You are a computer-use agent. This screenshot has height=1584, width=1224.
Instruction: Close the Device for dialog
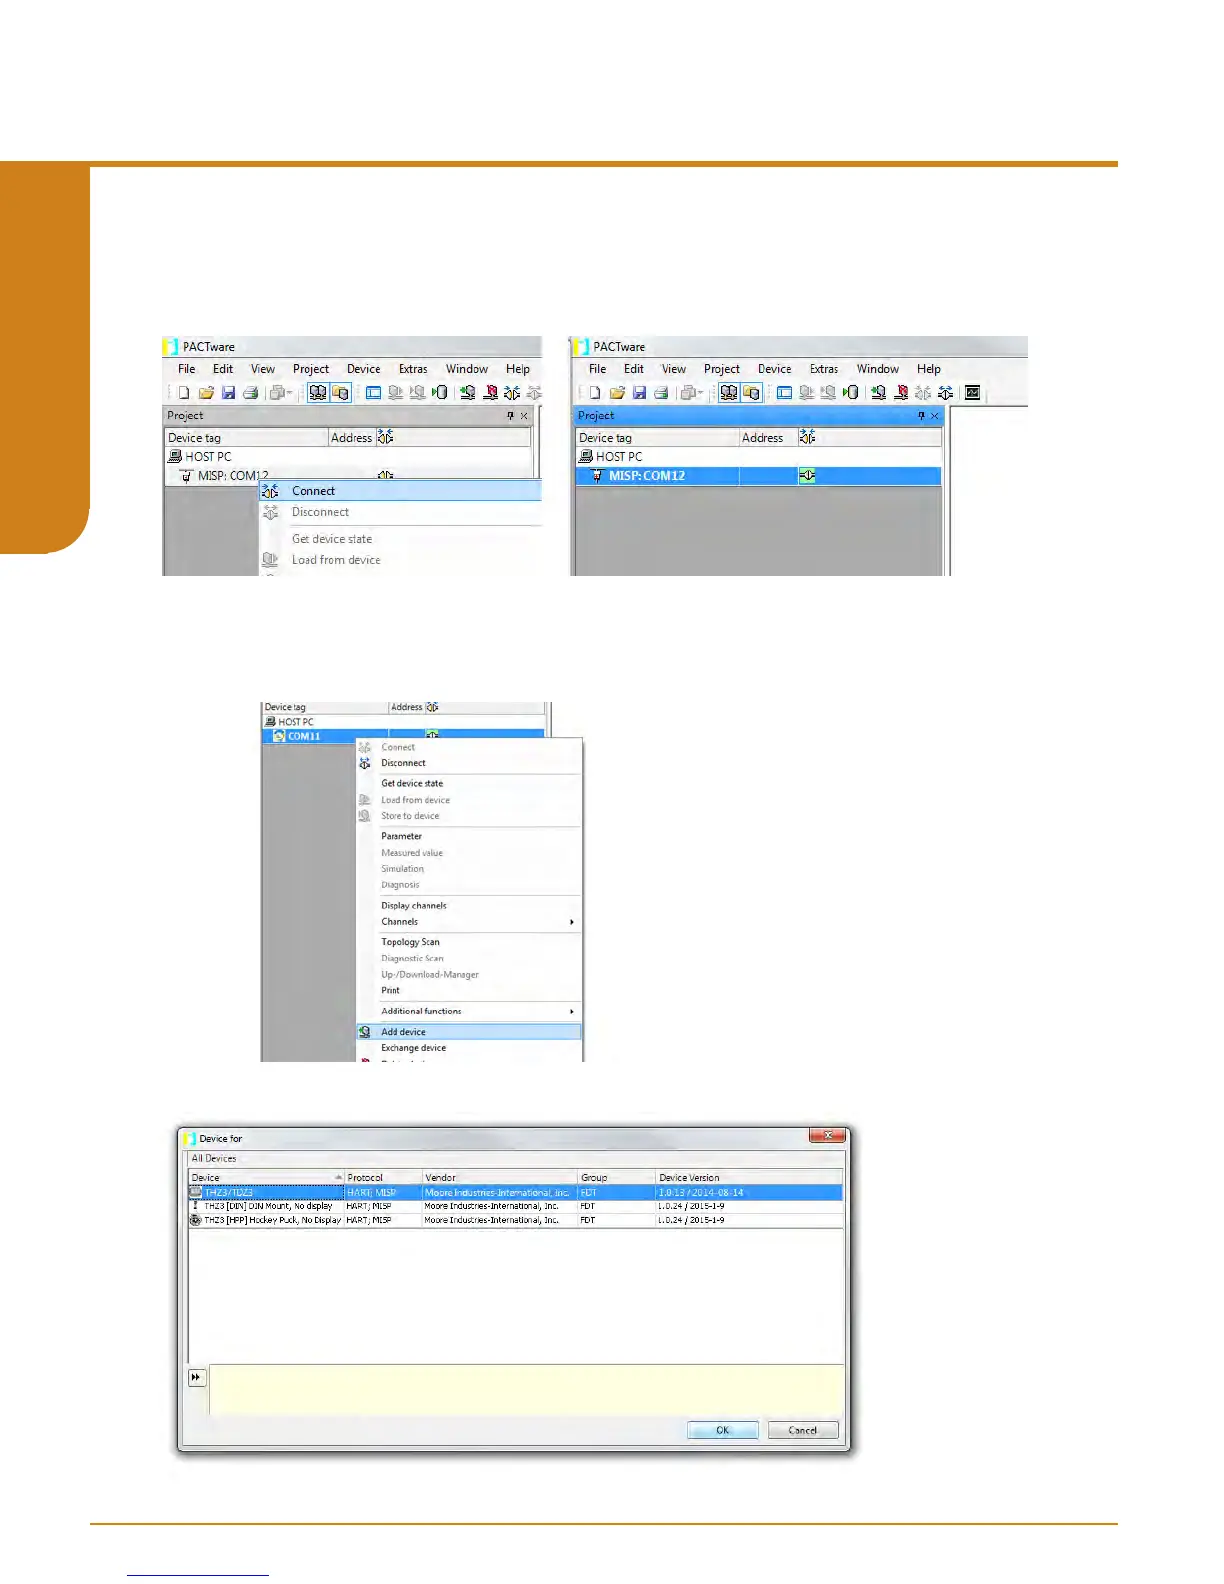tap(827, 1136)
